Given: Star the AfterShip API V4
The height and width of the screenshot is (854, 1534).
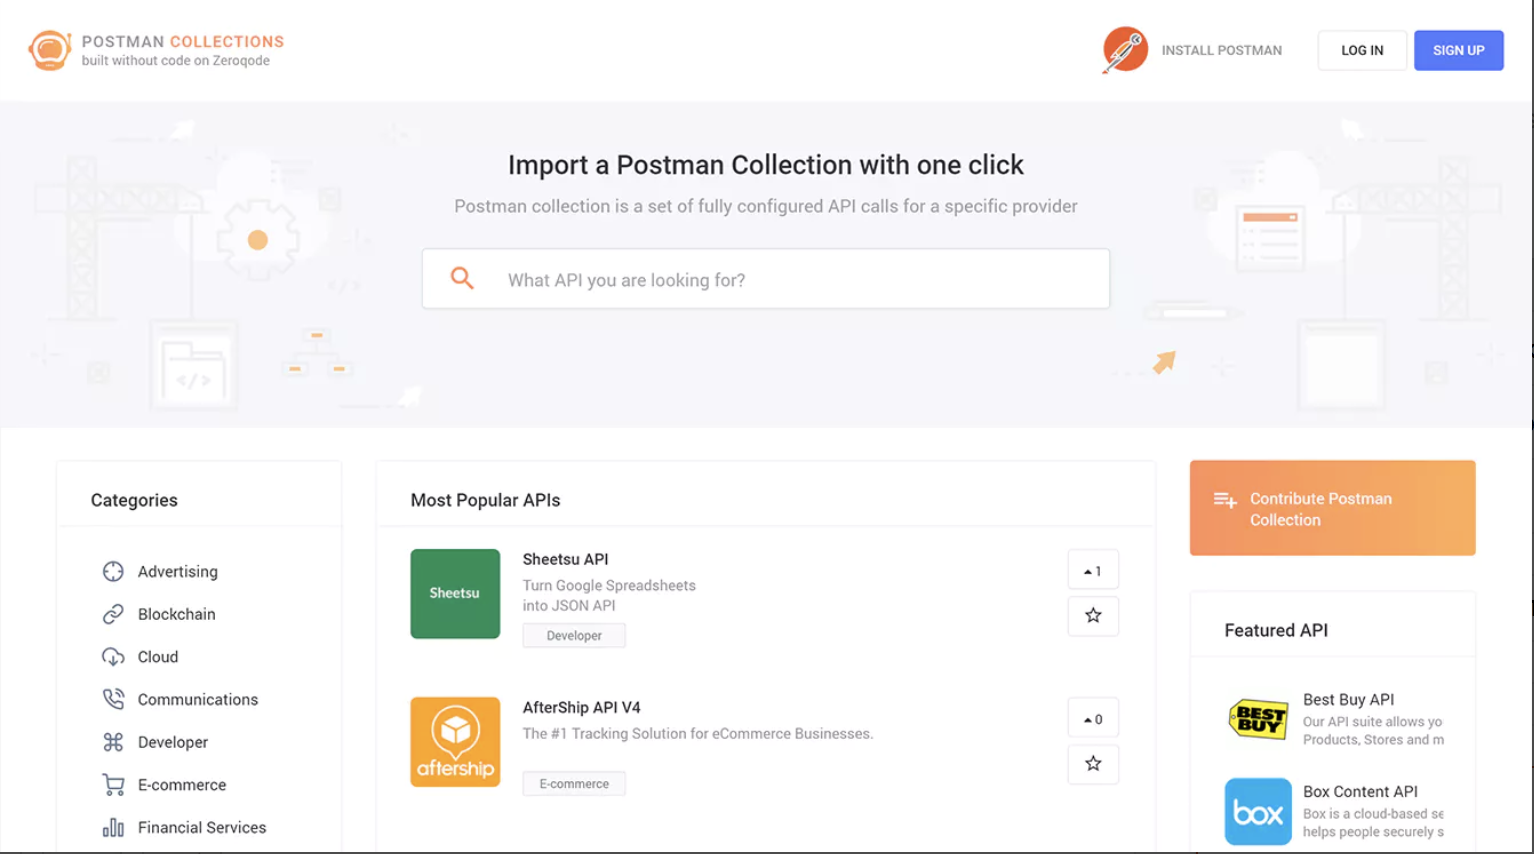Looking at the screenshot, I should pos(1093,764).
